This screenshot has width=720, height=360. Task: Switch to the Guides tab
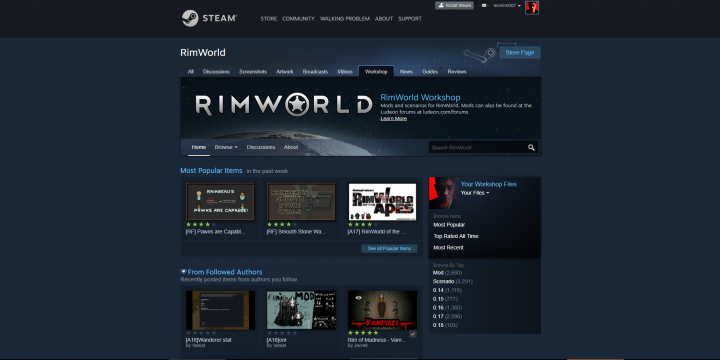(430, 72)
